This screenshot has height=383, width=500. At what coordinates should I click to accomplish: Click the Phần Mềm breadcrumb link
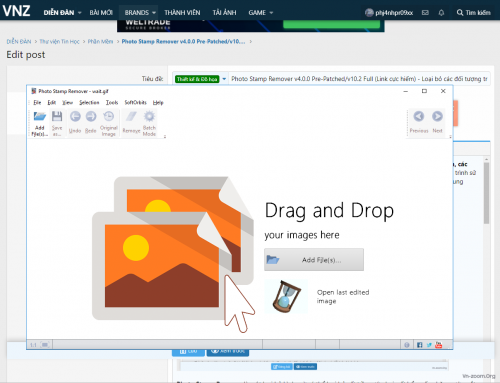click(x=100, y=42)
